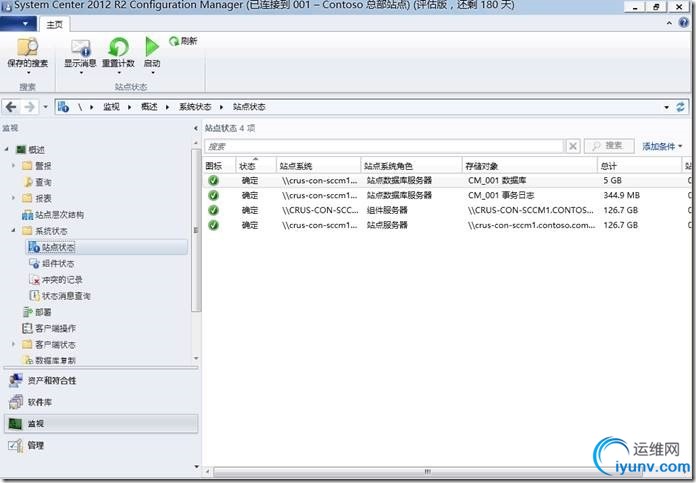Open the navigation history dropdown arrow

click(x=45, y=107)
